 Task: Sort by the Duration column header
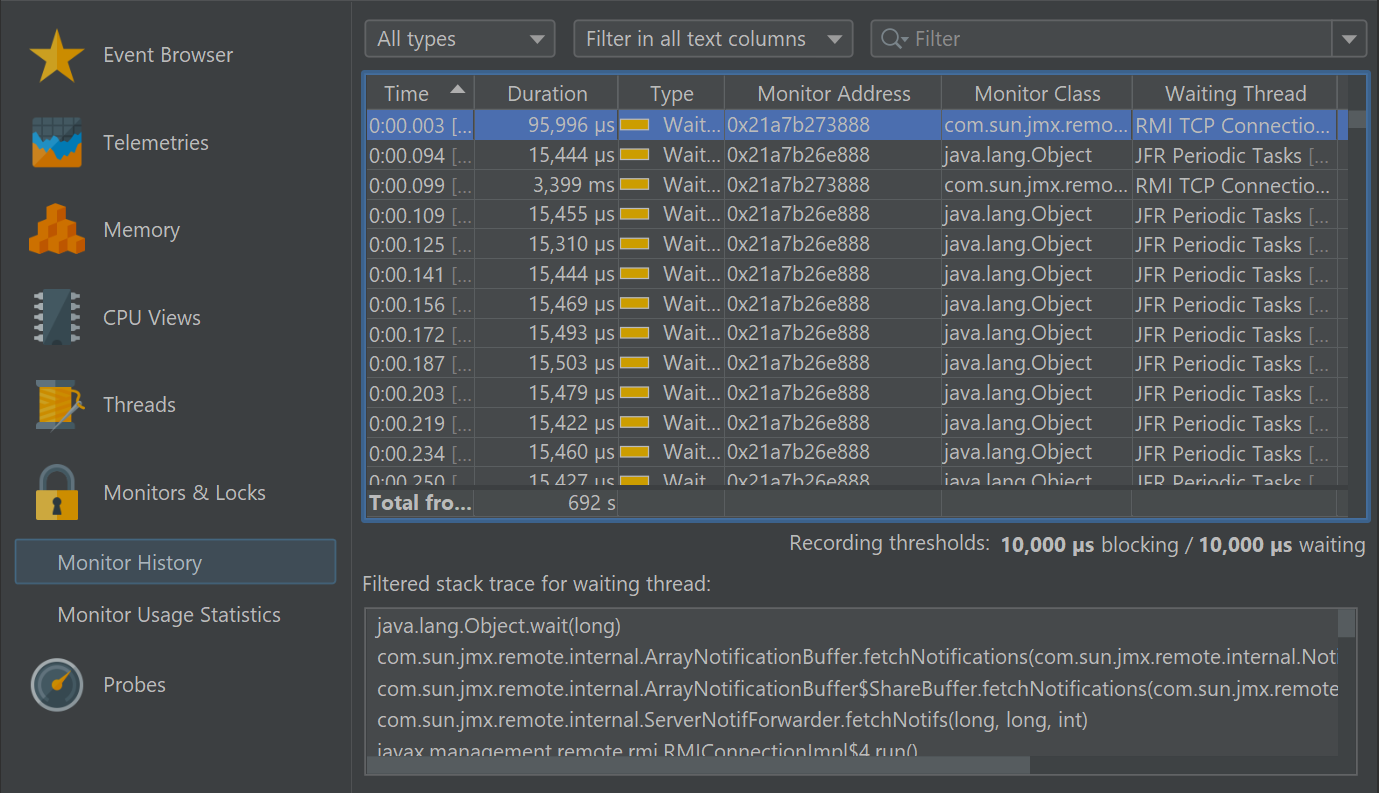[x=546, y=94]
